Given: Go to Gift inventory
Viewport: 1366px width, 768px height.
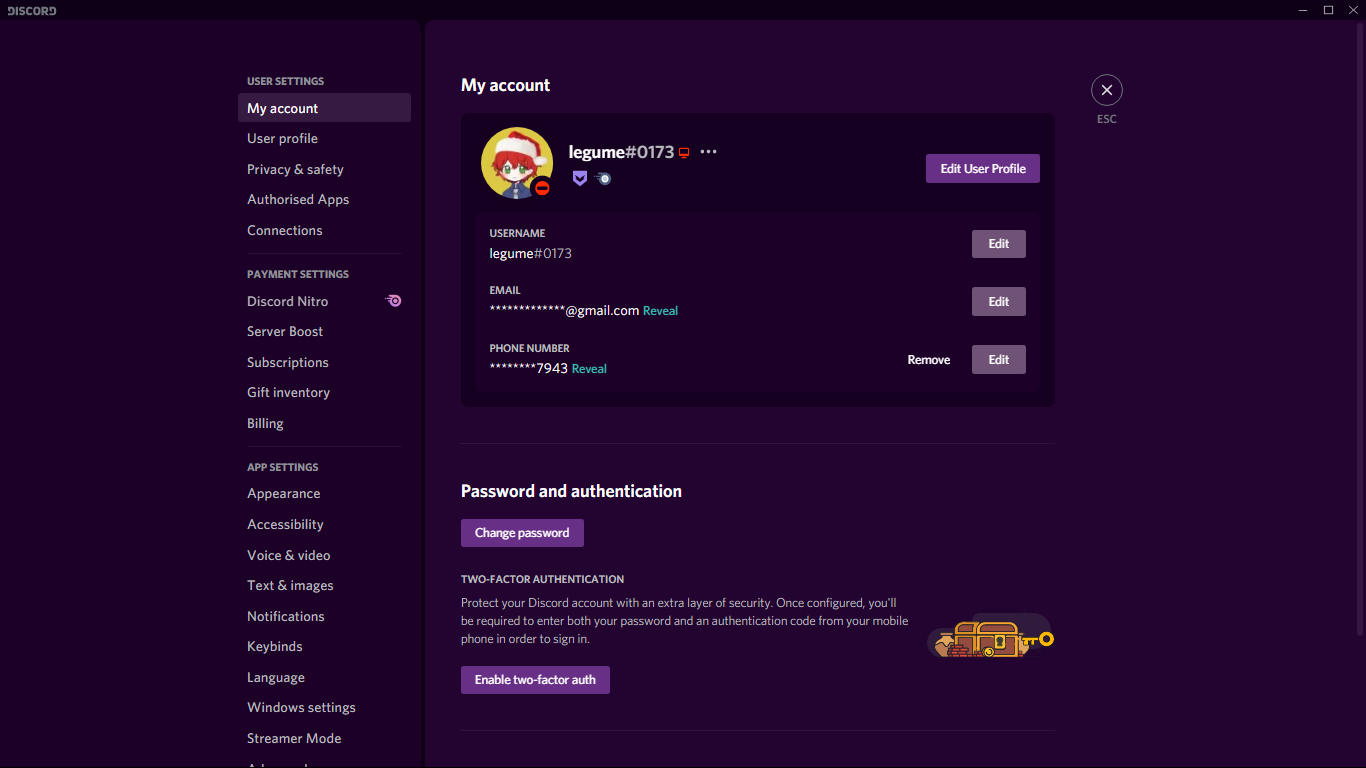Looking at the screenshot, I should point(324,392).
